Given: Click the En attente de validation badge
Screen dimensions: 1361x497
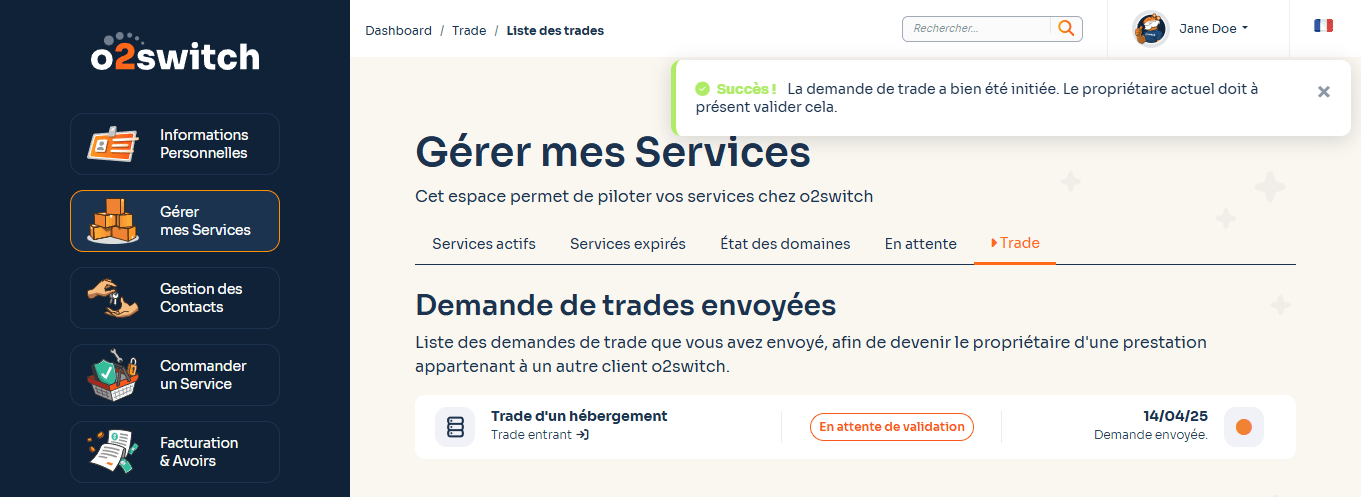Looking at the screenshot, I should [891, 427].
